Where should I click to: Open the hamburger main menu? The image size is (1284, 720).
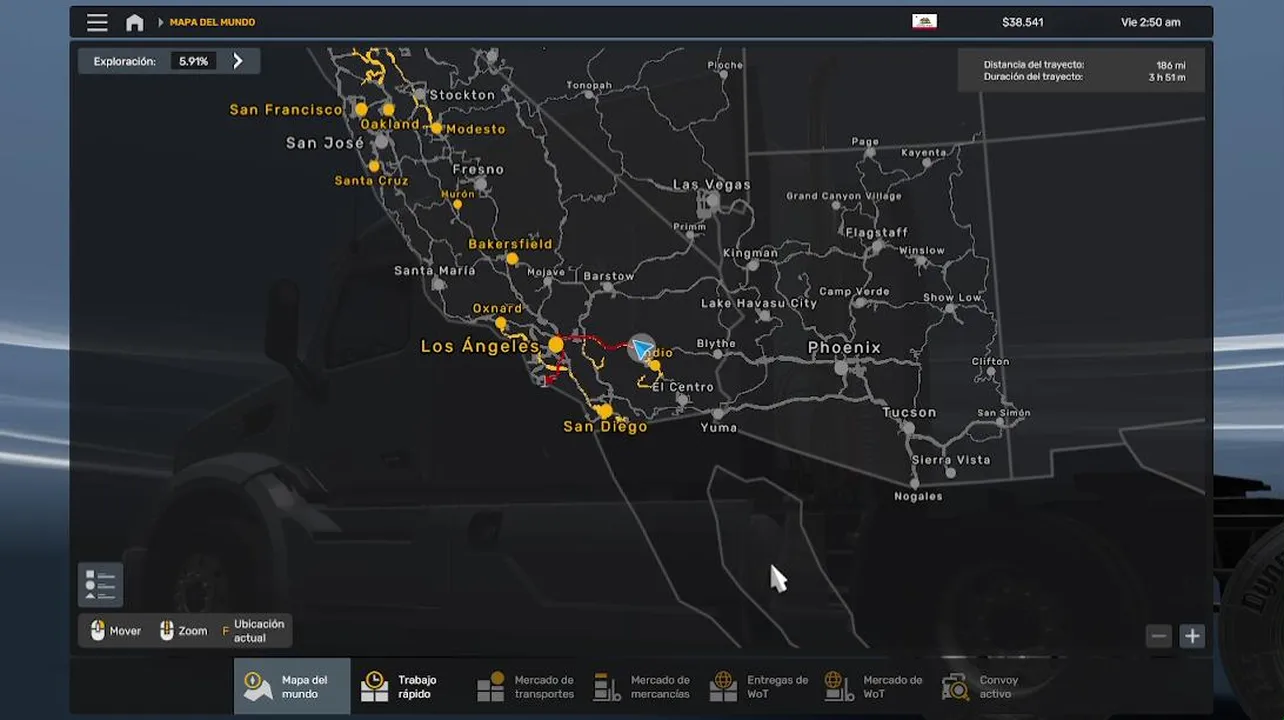coord(97,22)
